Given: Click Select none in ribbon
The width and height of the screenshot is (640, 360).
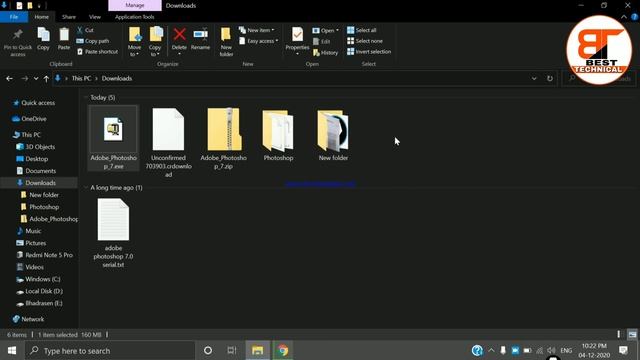Looking at the screenshot, I should pos(365,41).
